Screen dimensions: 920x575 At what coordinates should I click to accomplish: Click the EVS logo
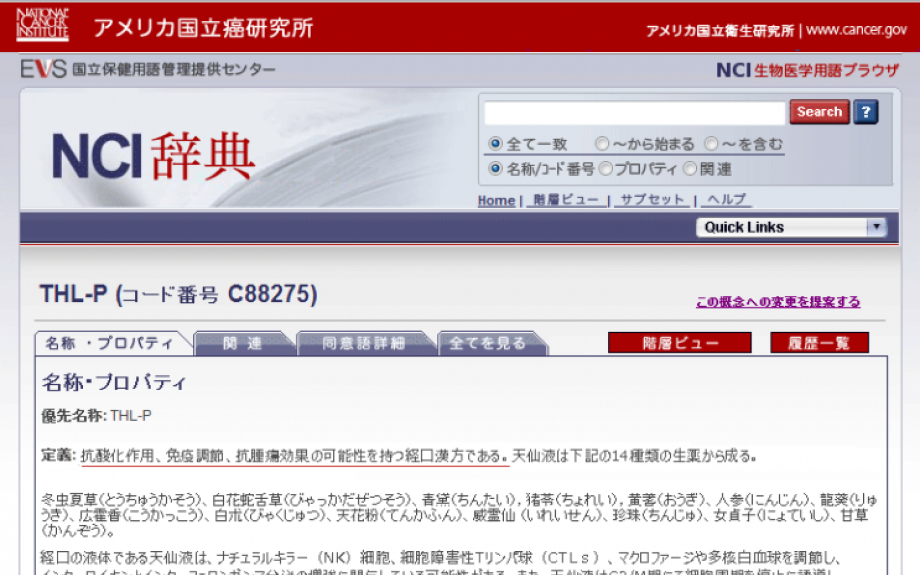coord(43,69)
